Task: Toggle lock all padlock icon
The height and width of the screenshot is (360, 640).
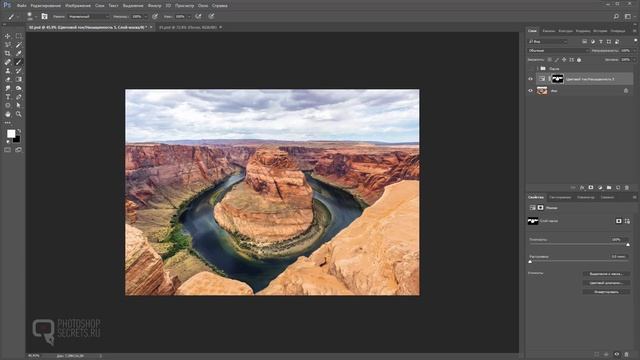Action: click(x=579, y=60)
